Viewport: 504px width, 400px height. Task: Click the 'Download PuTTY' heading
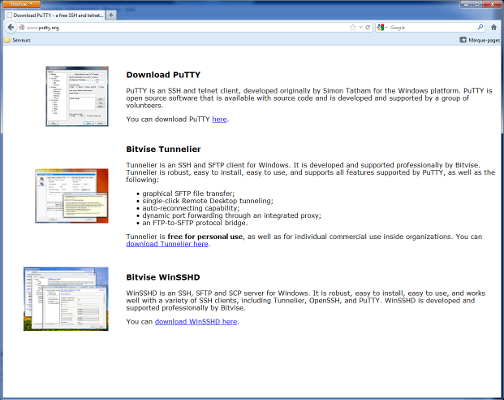click(x=163, y=75)
